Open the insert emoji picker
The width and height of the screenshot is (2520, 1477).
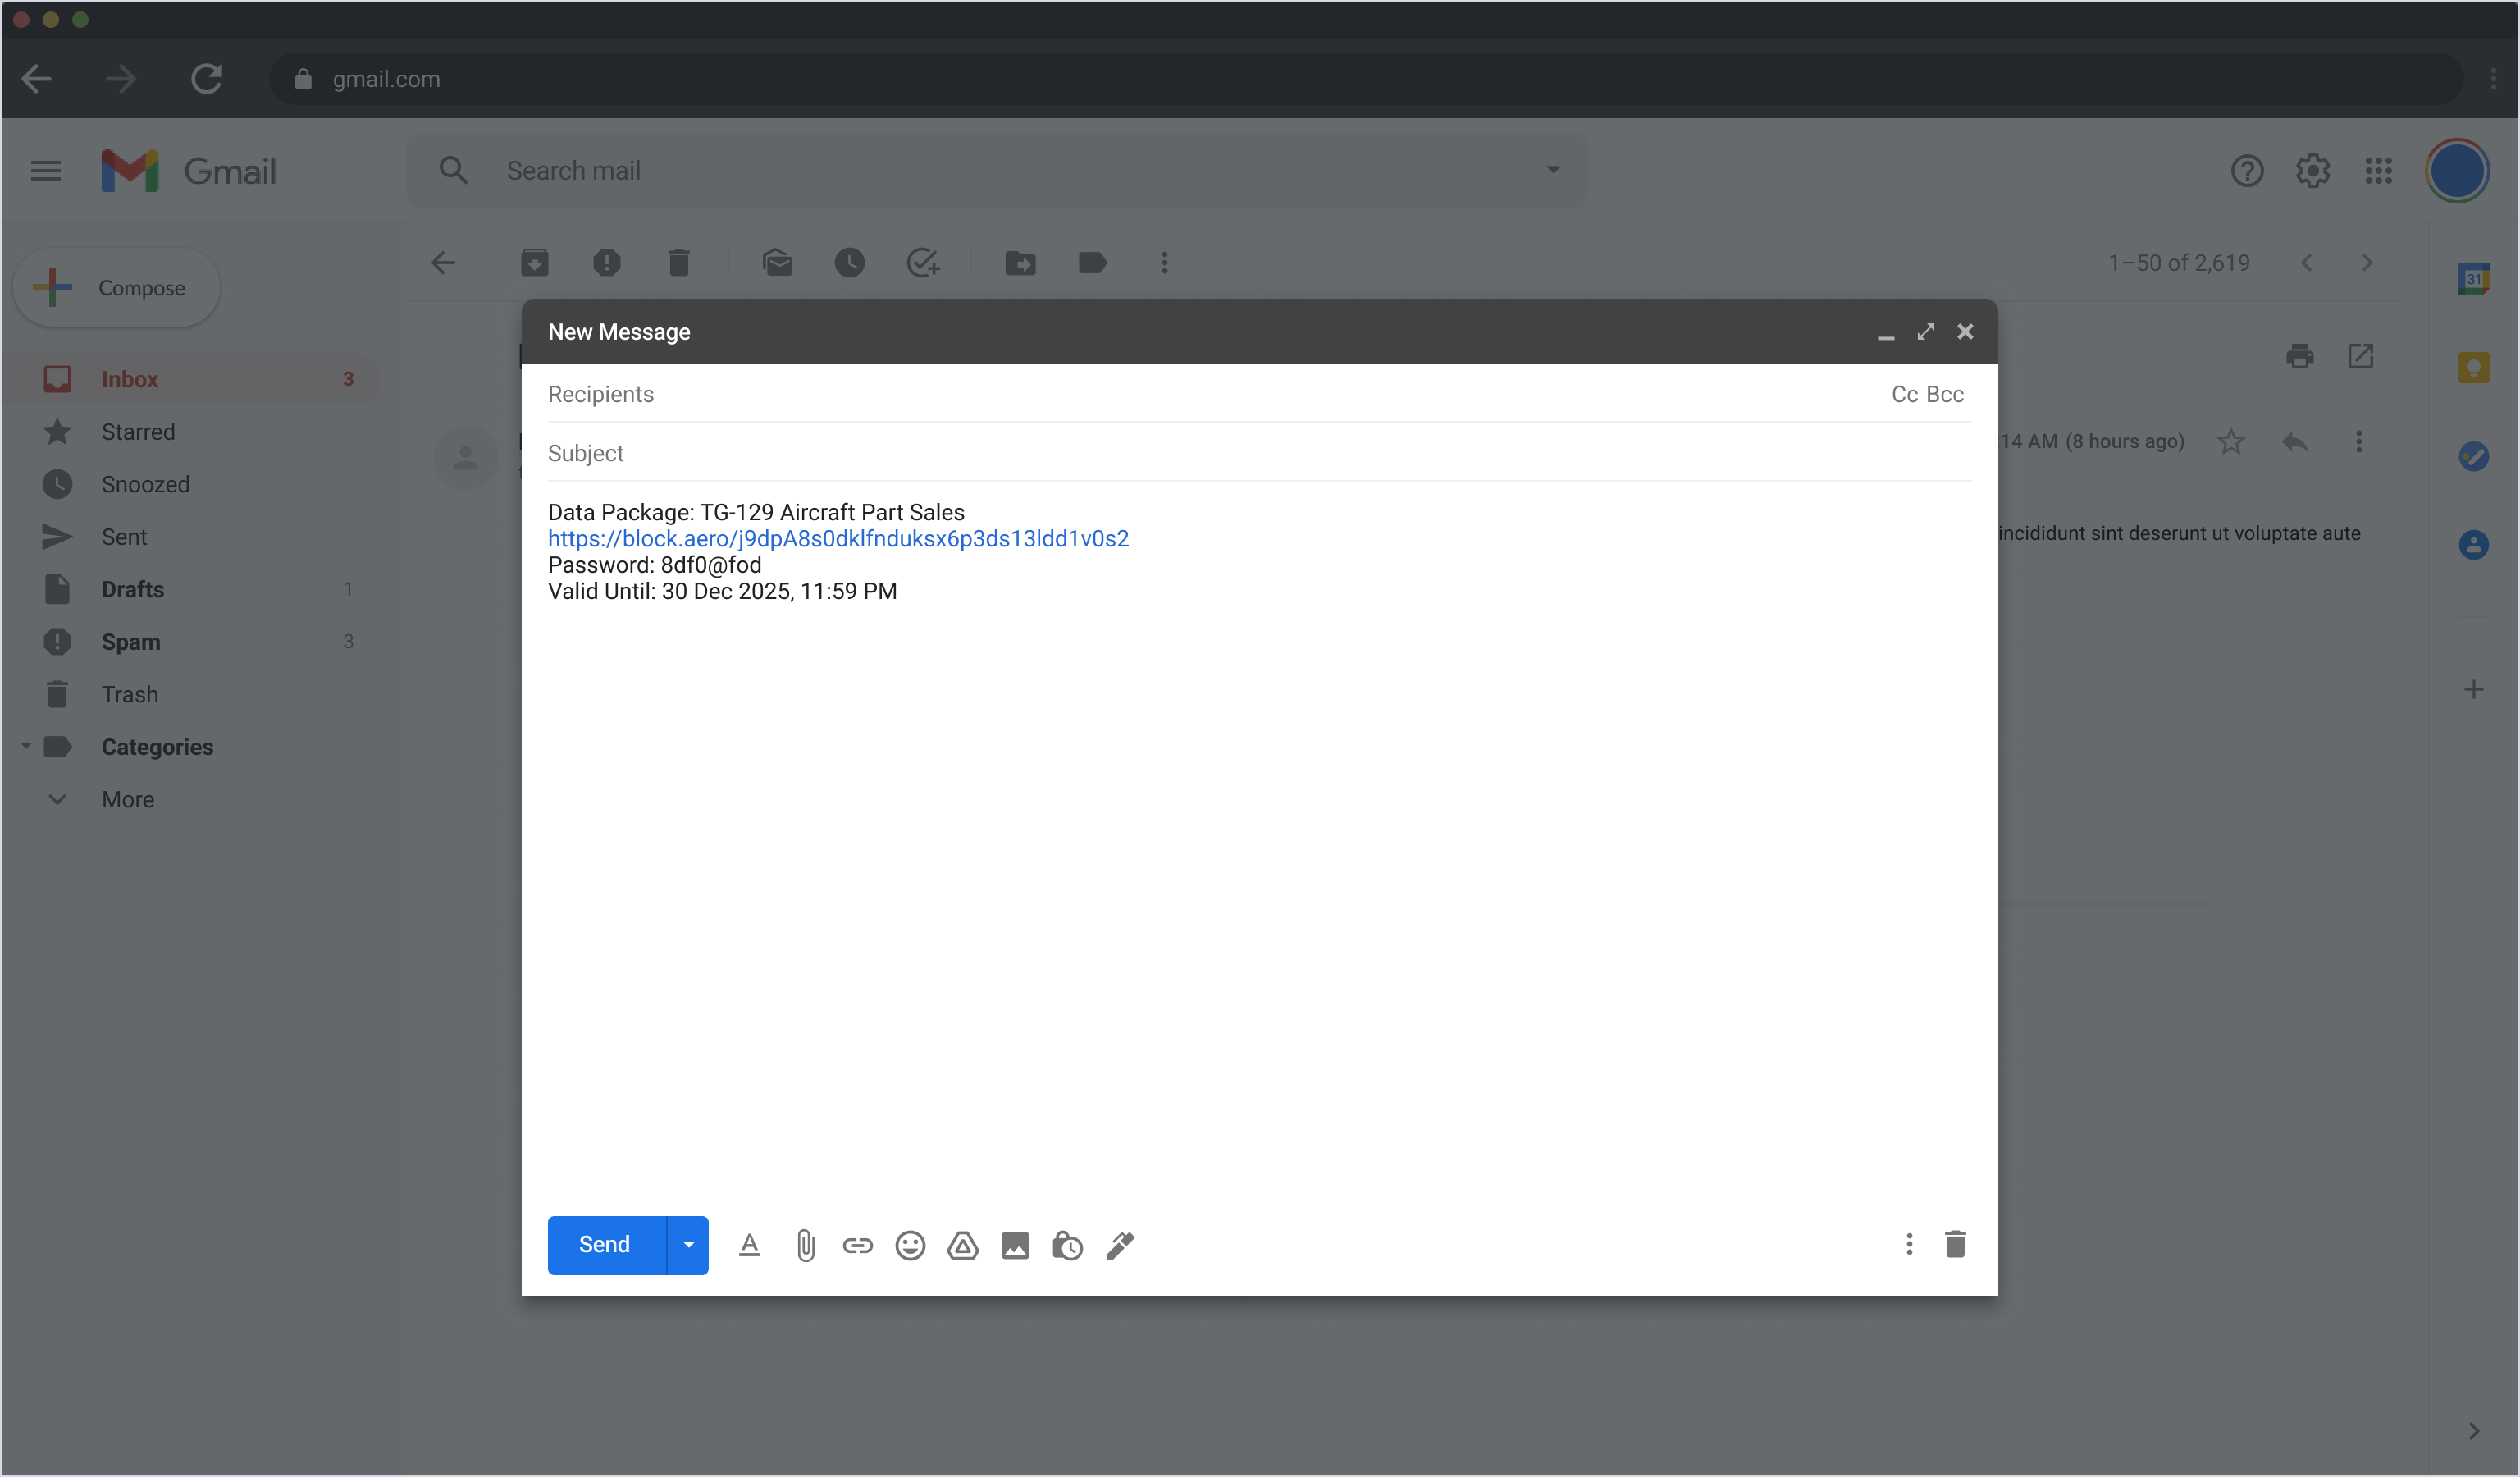pyautogui.click(x=910, y=1245)
